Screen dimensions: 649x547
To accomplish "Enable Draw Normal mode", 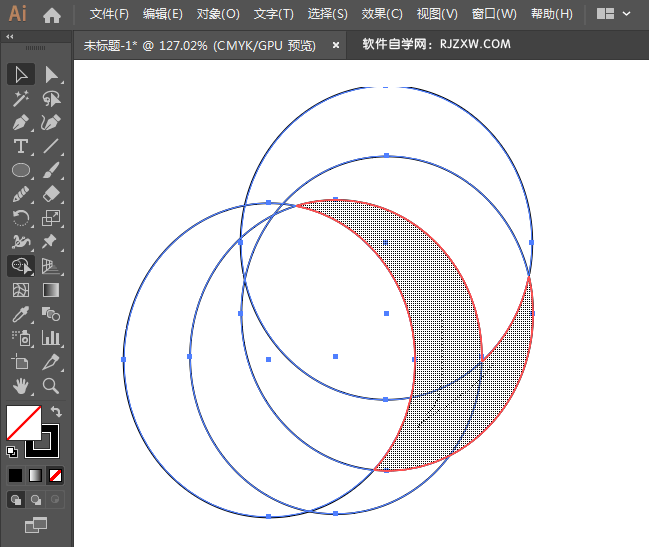I will pyautogui.click(x=16, y=500).
